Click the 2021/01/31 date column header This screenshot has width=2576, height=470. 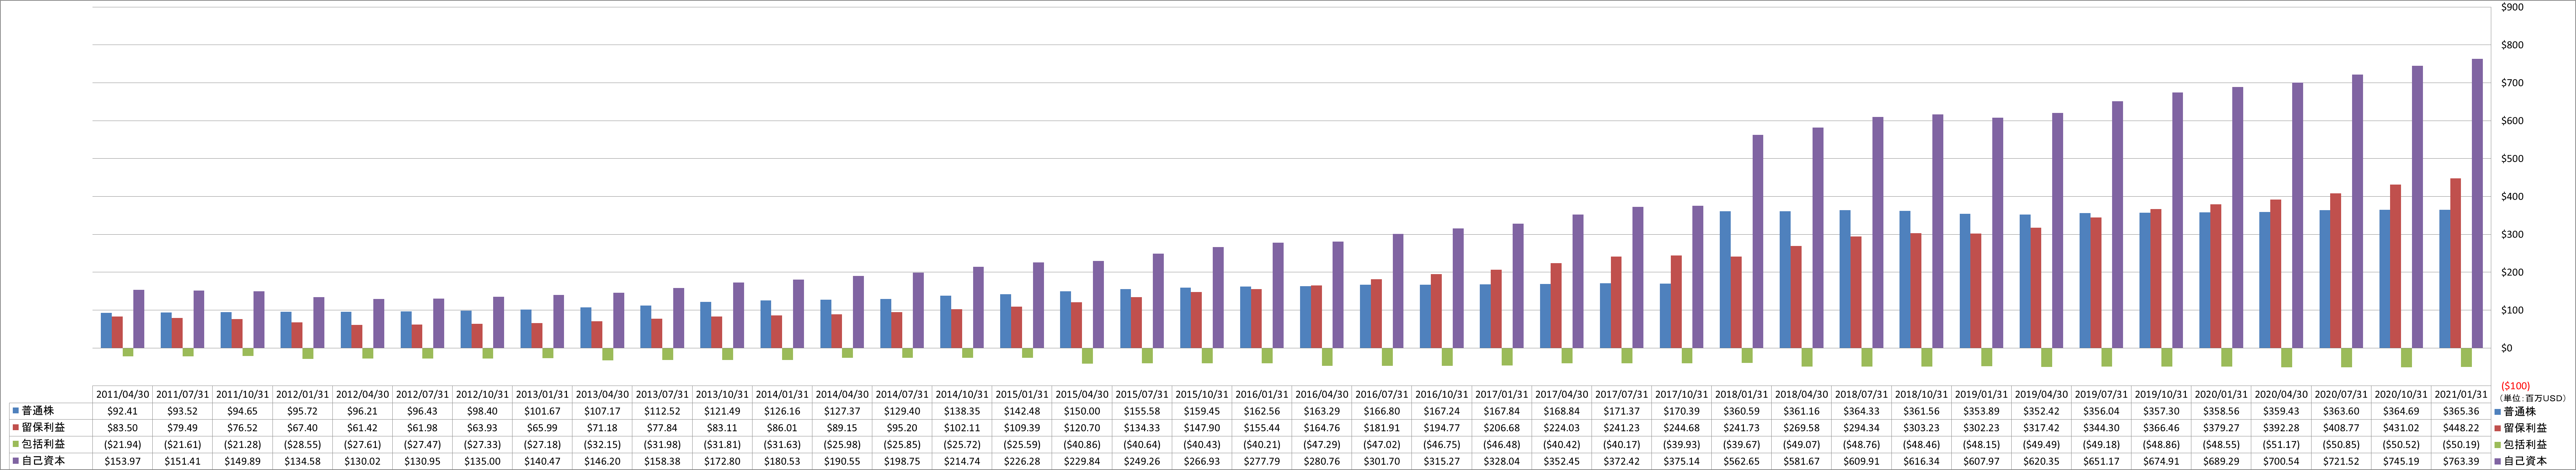coord(2461,394)
